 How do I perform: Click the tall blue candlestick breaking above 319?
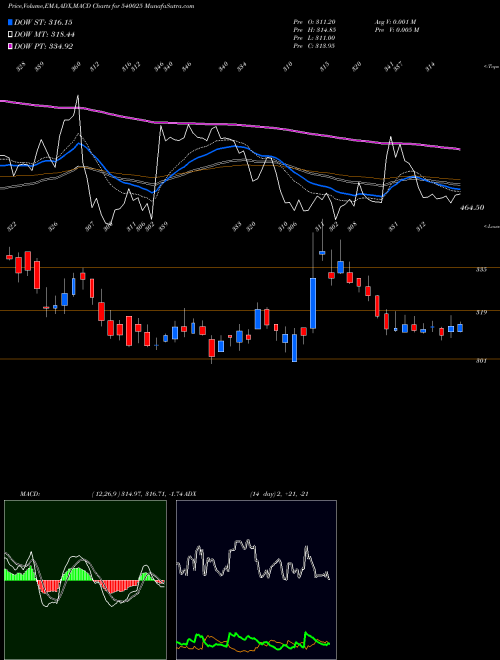click(313, 303)
